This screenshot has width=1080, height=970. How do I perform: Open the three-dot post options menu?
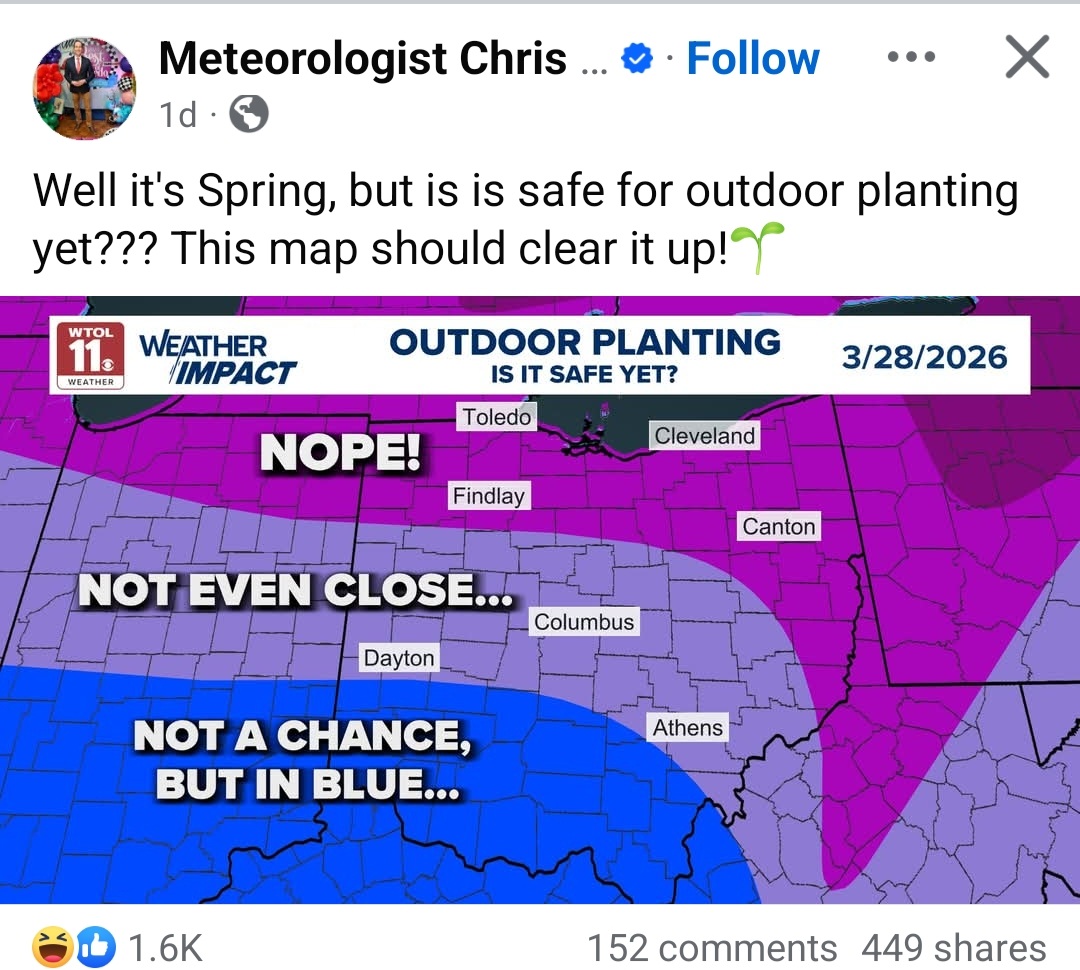(x=912, y=57)
